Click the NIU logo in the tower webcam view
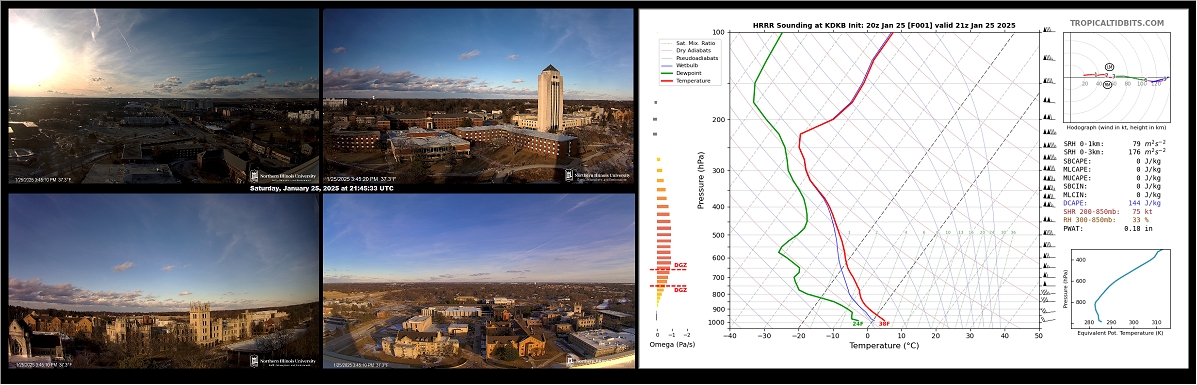Screen dimensions: 1197x385 [599, 175]
